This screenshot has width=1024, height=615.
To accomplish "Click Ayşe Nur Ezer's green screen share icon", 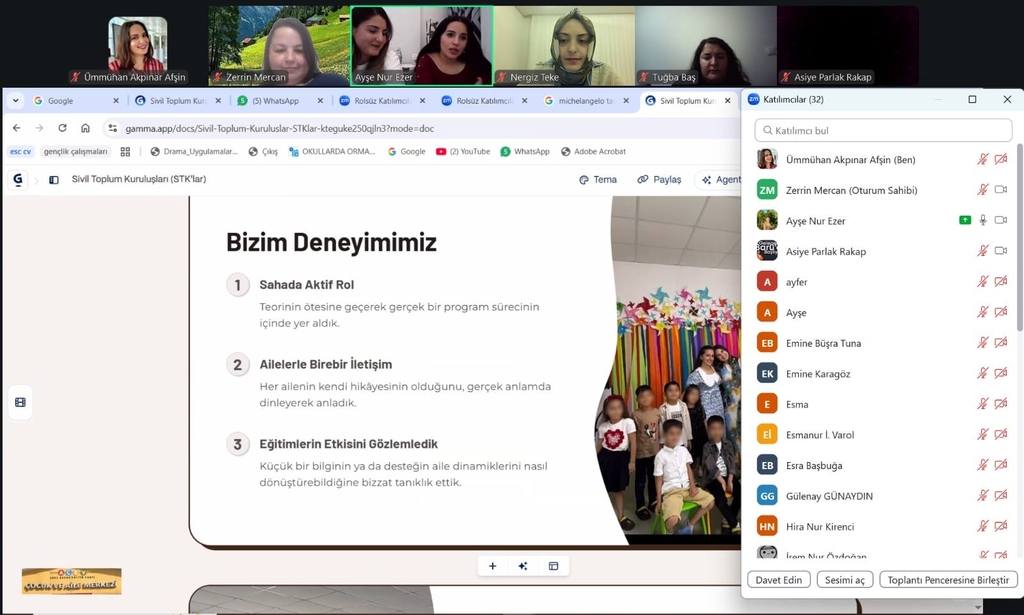I will tap(965, 220).
